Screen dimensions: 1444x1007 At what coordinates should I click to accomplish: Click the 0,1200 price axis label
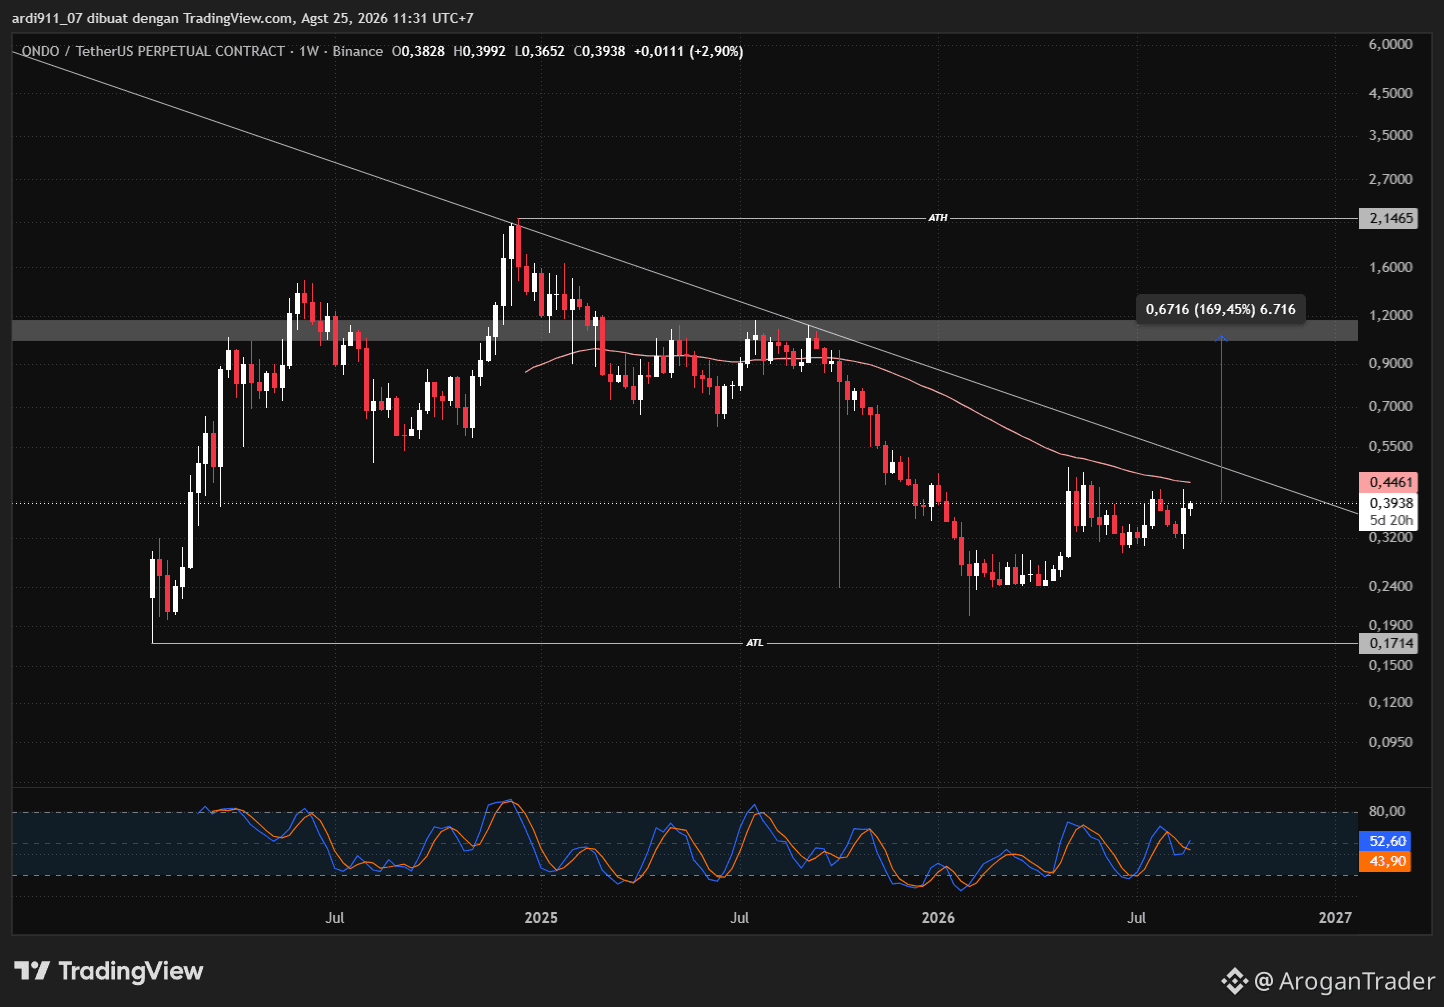click(1391, 702)
